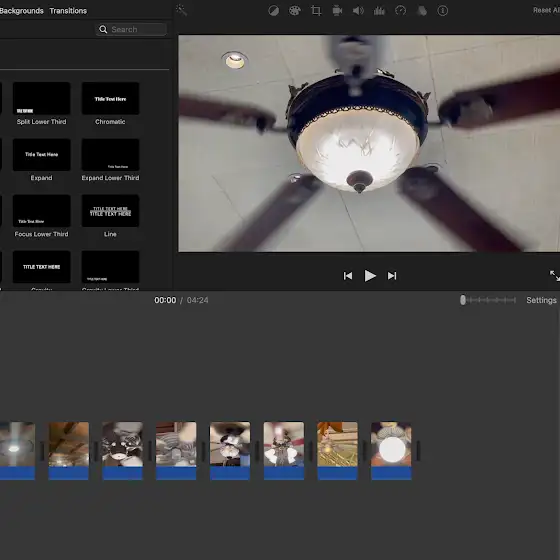Select the Expand title thumbnail

41,155
